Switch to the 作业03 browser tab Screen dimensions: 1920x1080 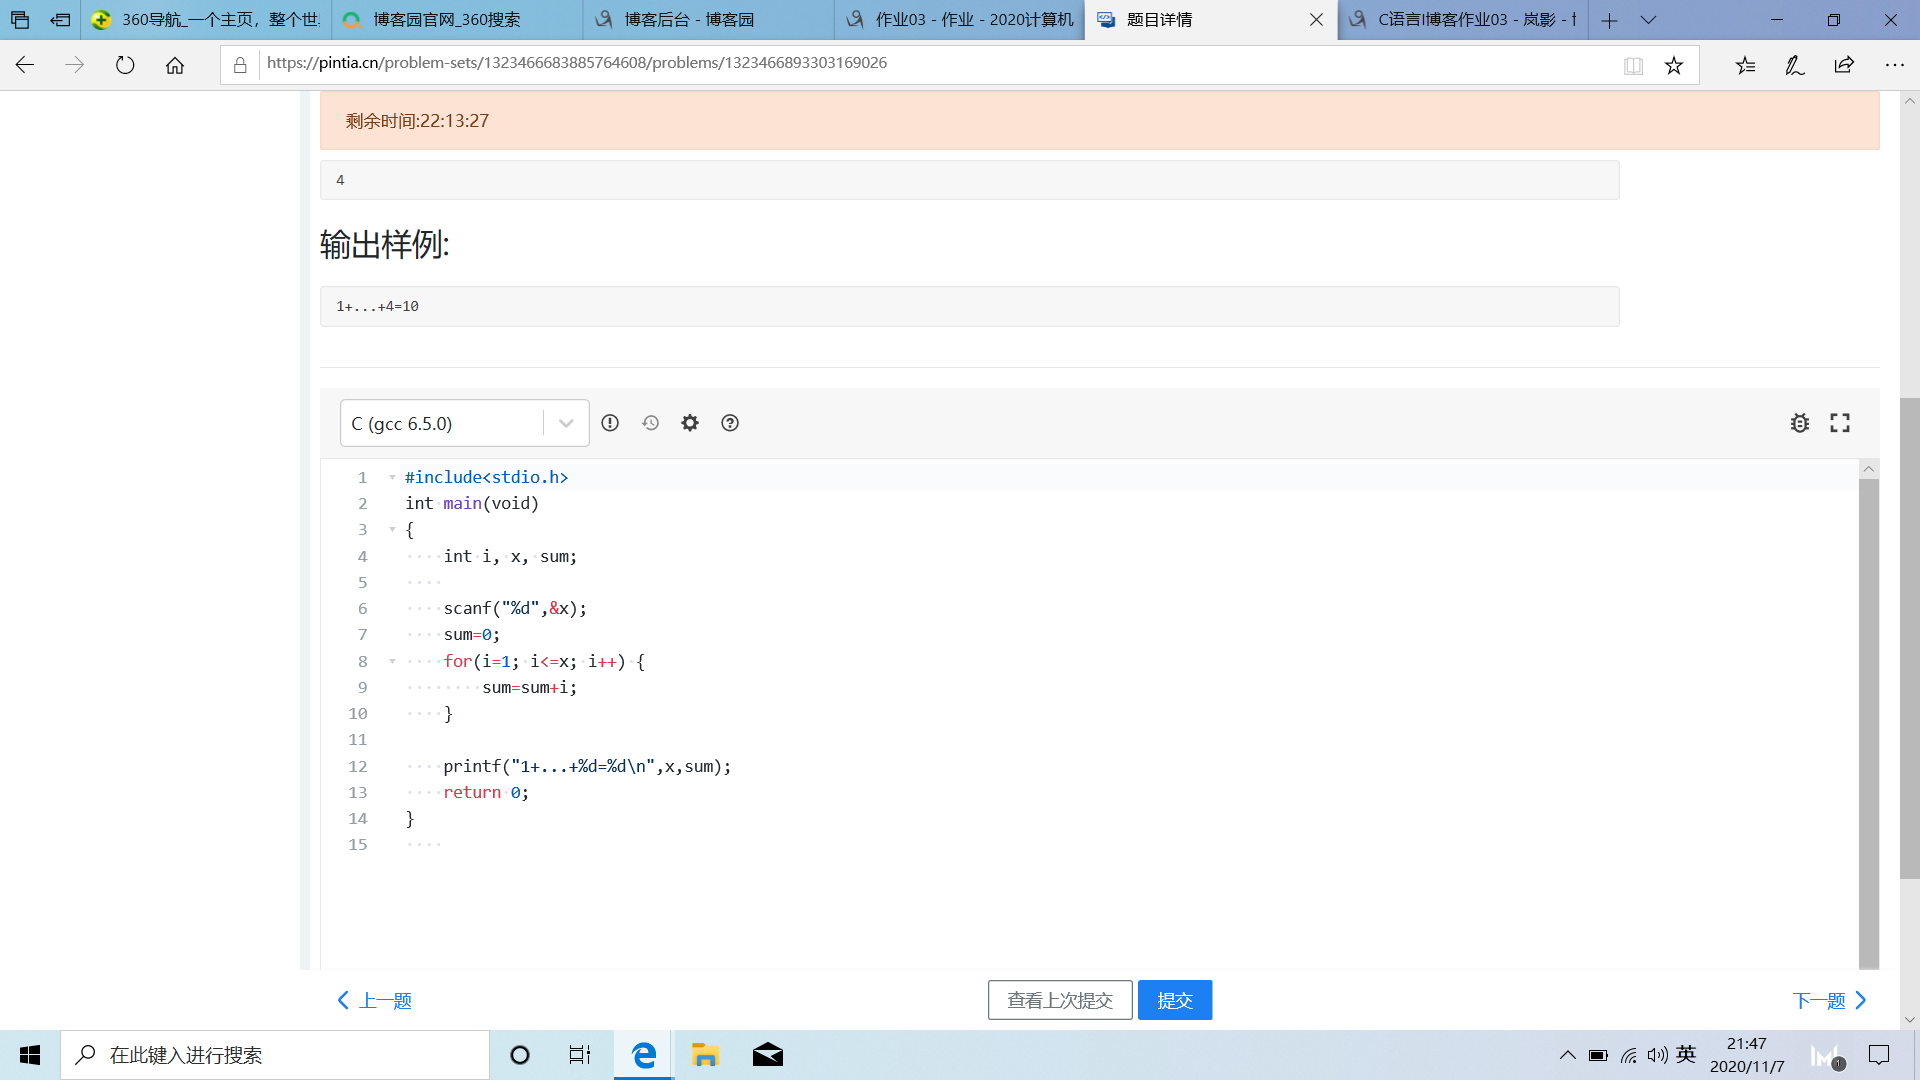tap(960, 20)
